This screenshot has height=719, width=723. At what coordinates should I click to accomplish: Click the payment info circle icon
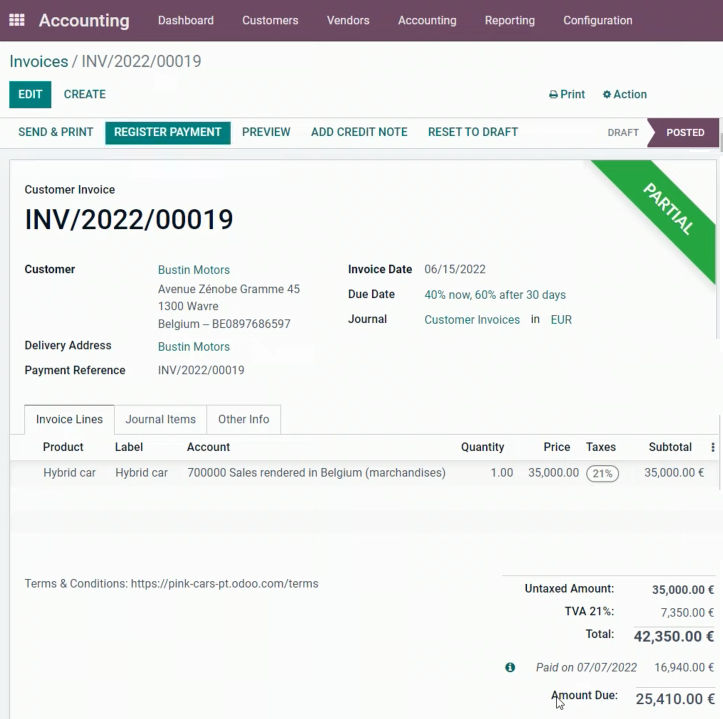pos(510,667)
